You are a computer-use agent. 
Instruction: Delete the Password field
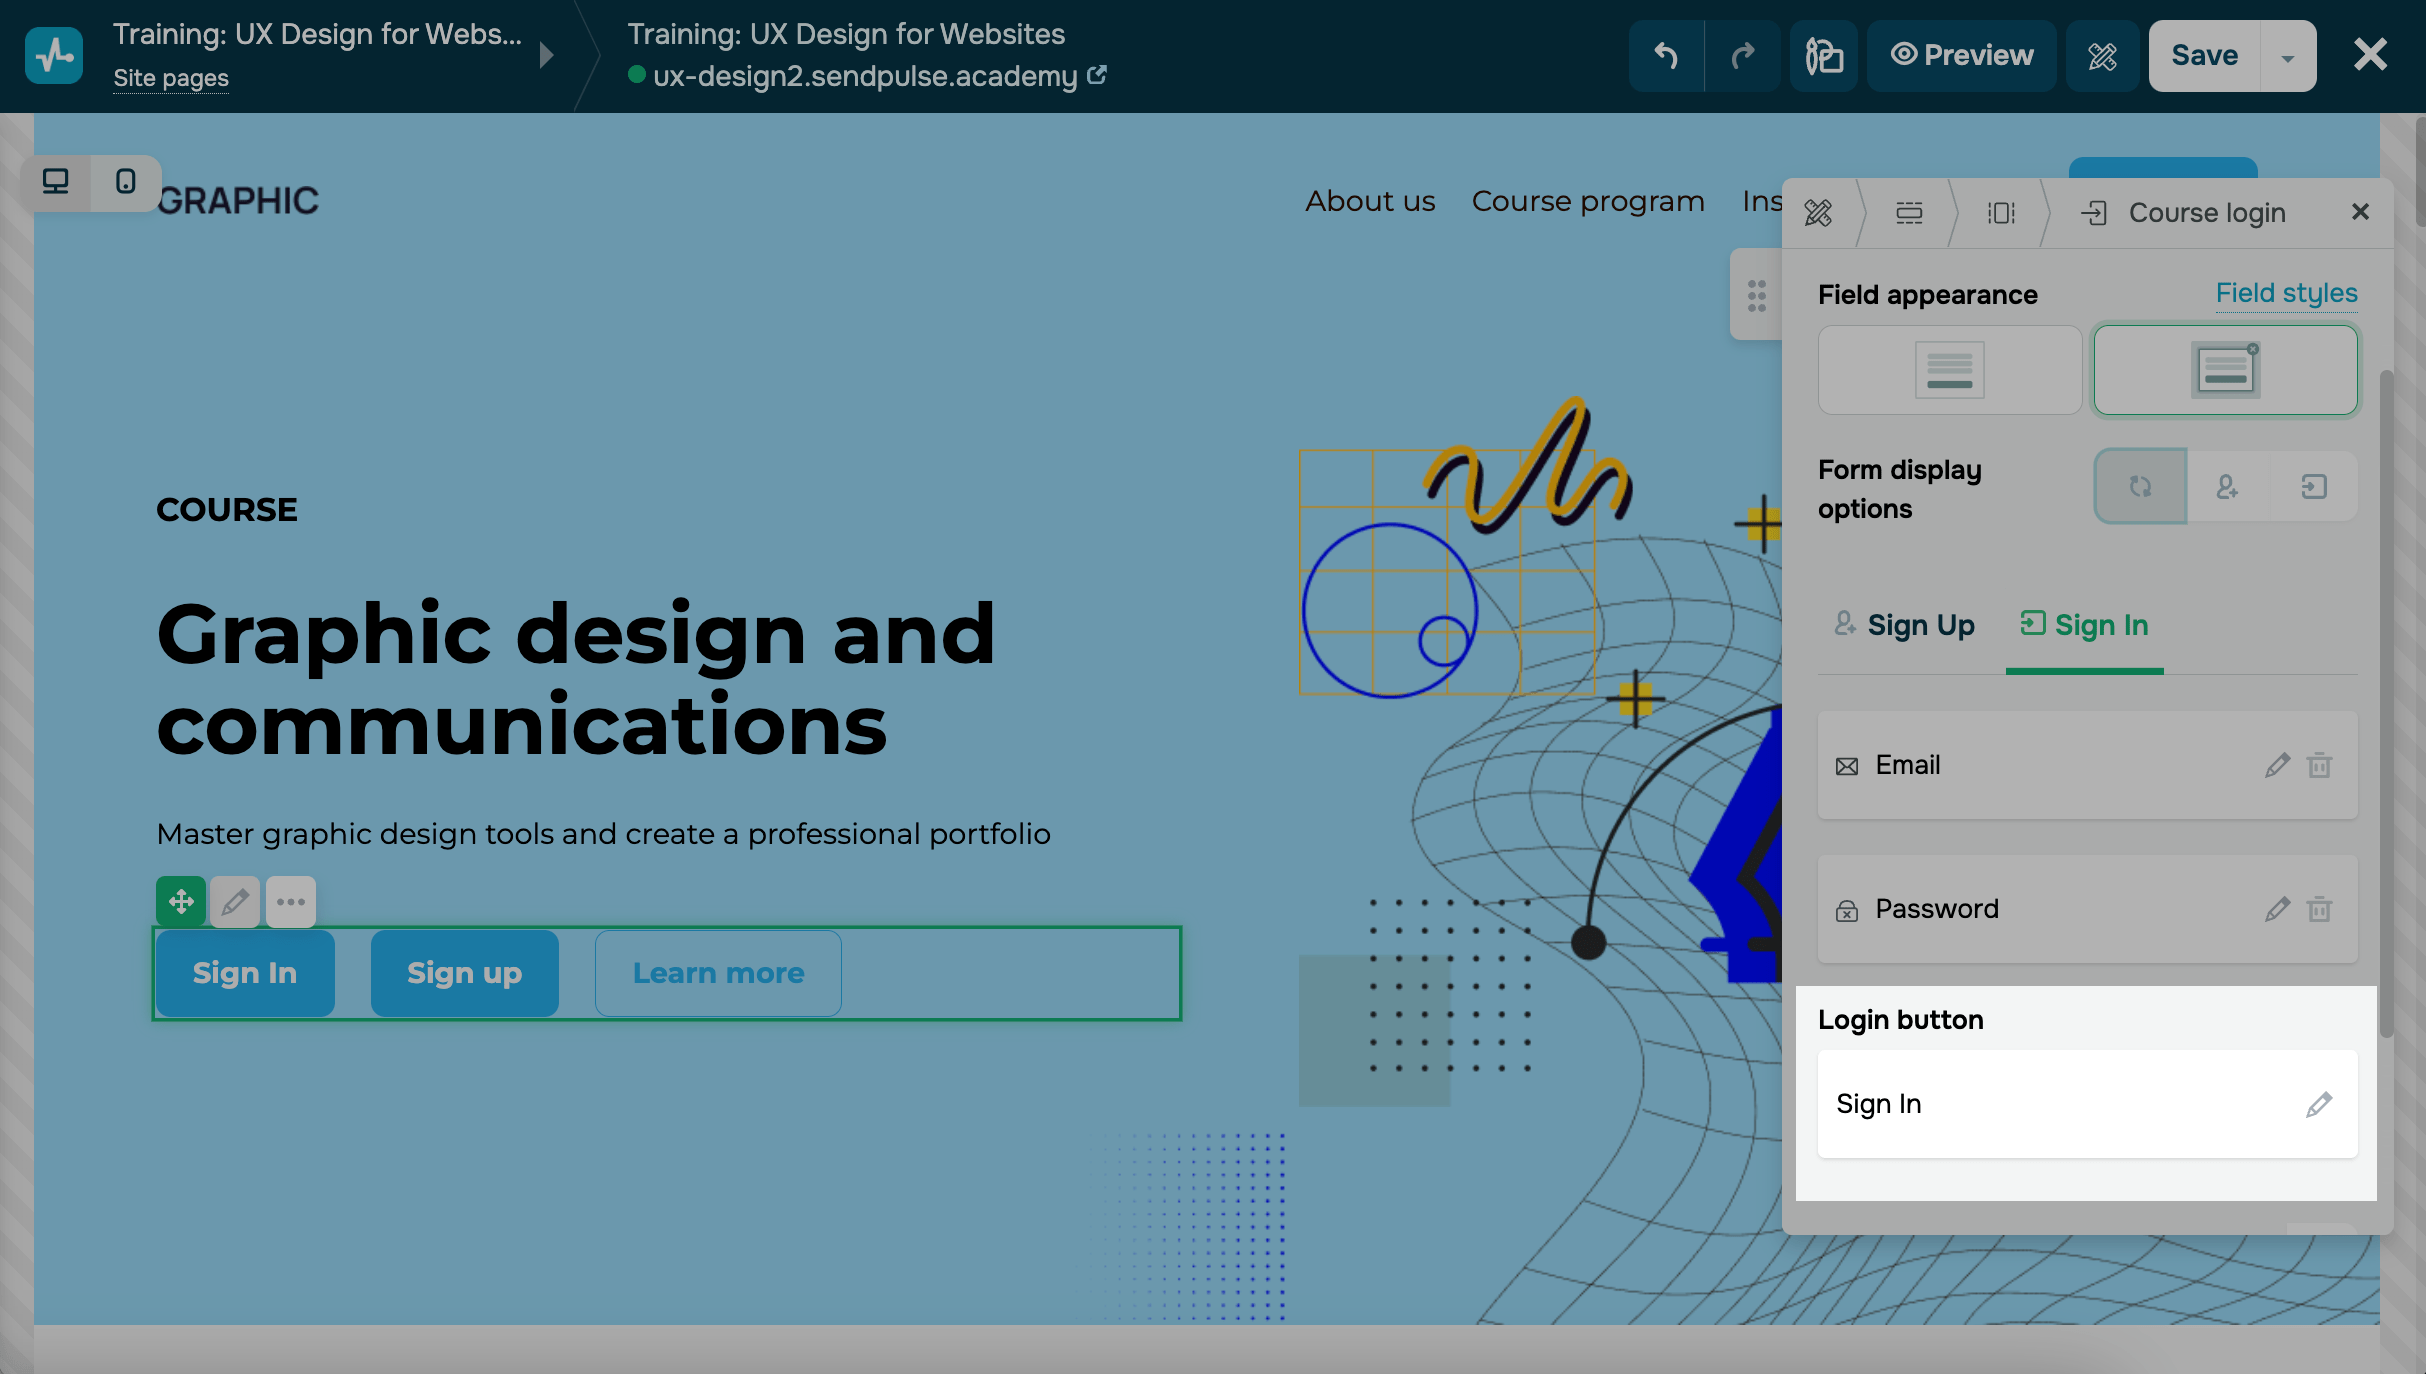(2319, 910)
